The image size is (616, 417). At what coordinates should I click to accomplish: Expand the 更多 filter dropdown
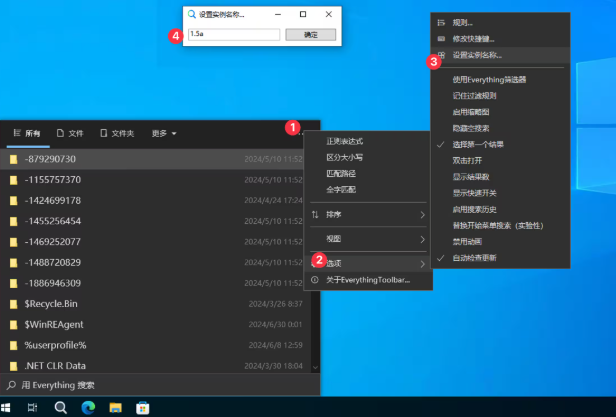[x=164, y=134]
